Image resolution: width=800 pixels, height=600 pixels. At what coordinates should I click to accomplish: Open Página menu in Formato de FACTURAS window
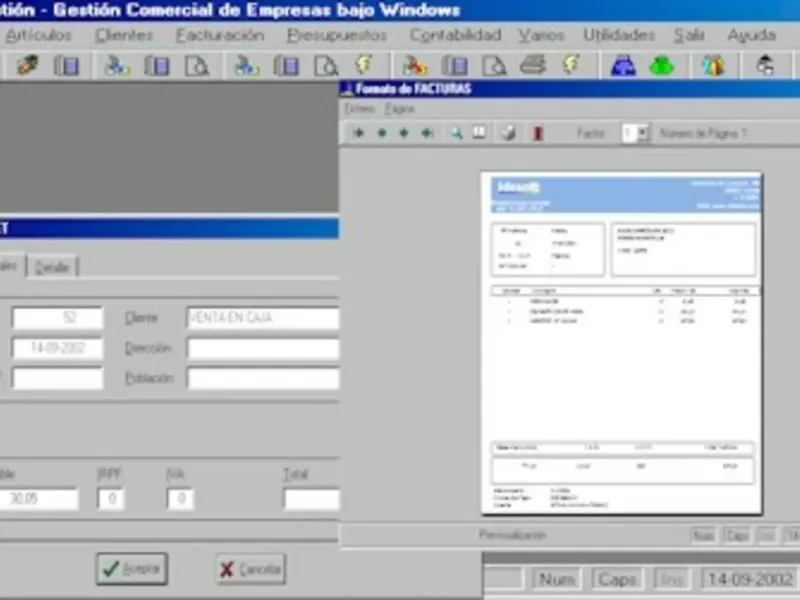click(x=399, y=109)
